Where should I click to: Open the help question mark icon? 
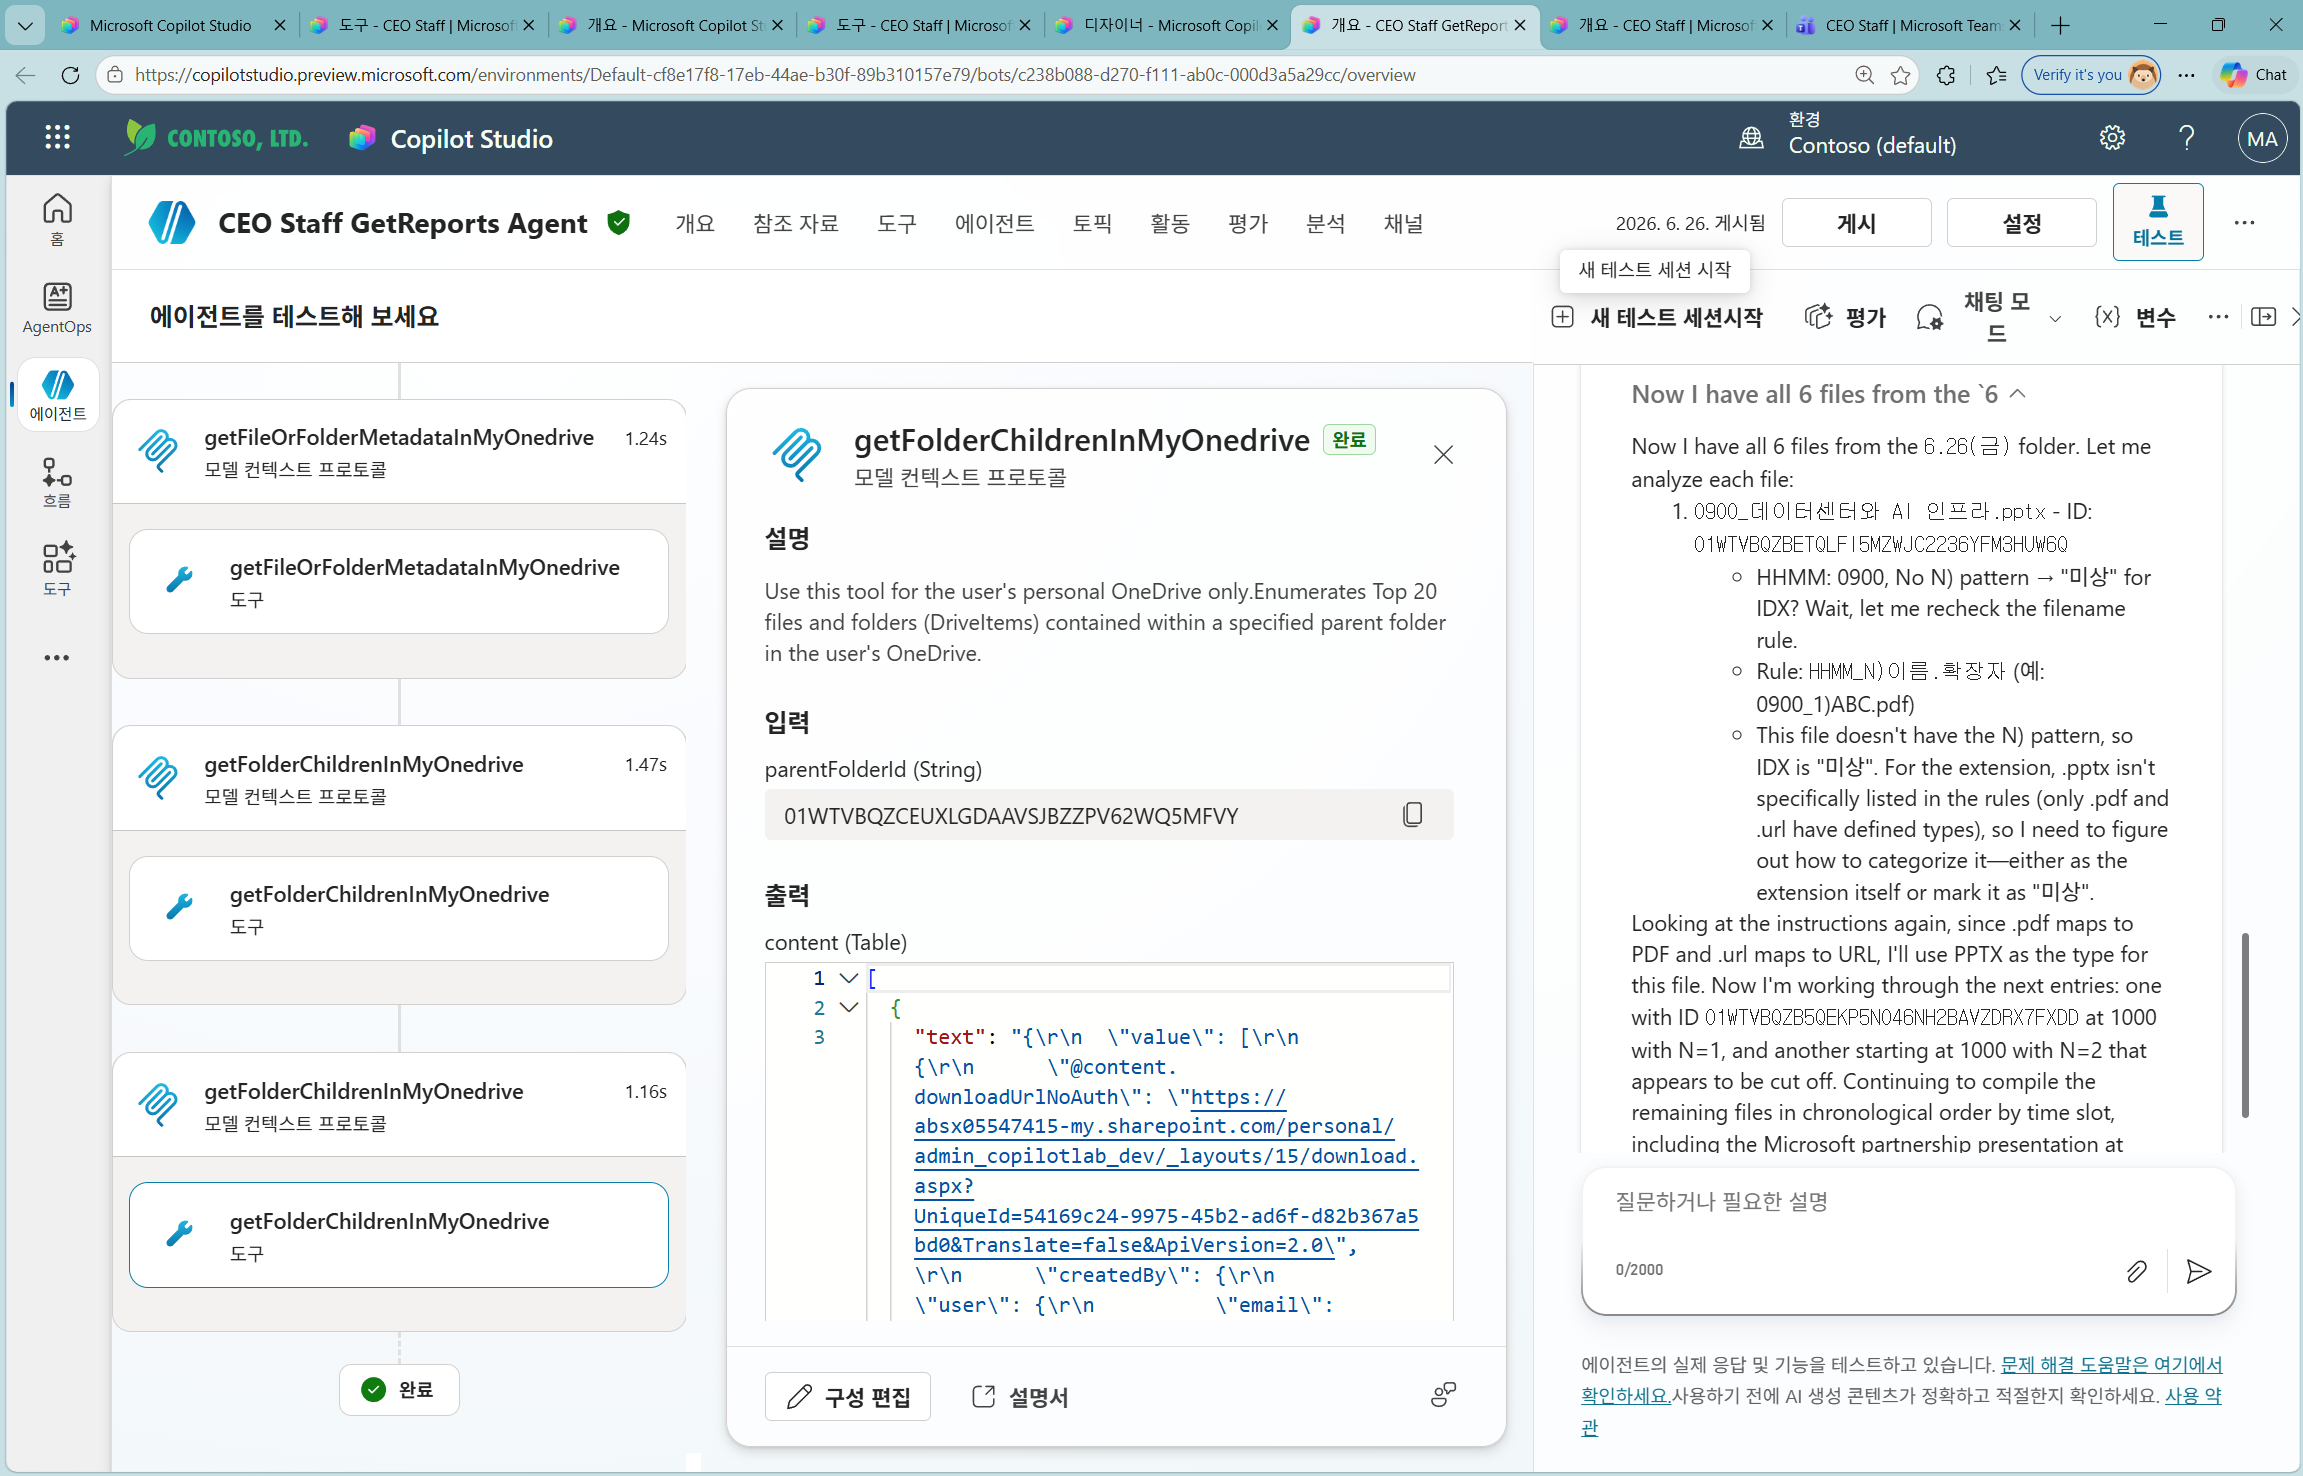(2187, 138)
